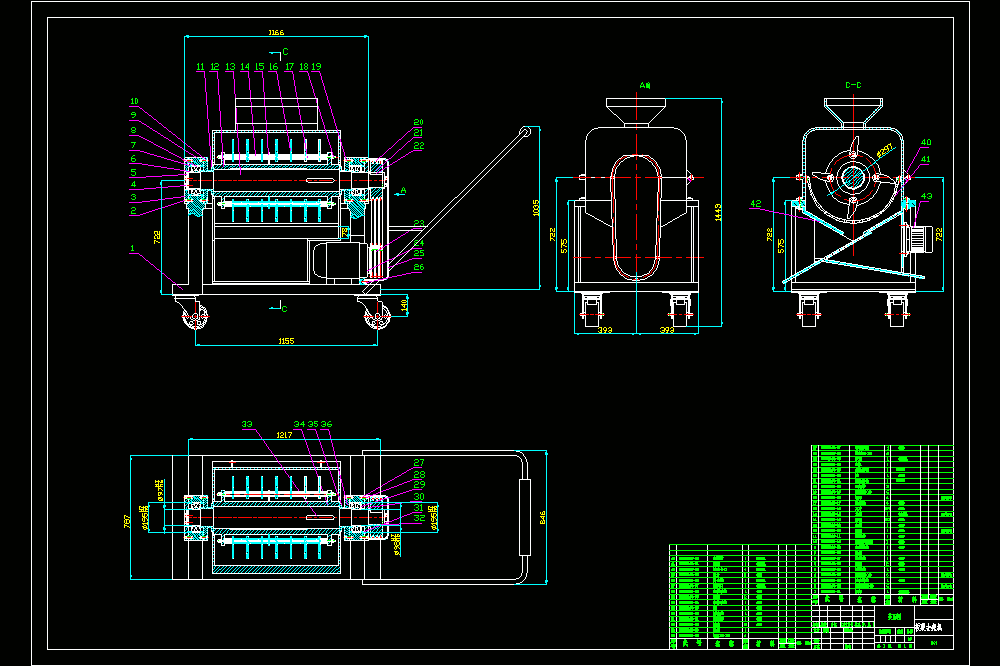Select part callout number 19
This screenshot has width=1000, height=666.
click(316, 66)
